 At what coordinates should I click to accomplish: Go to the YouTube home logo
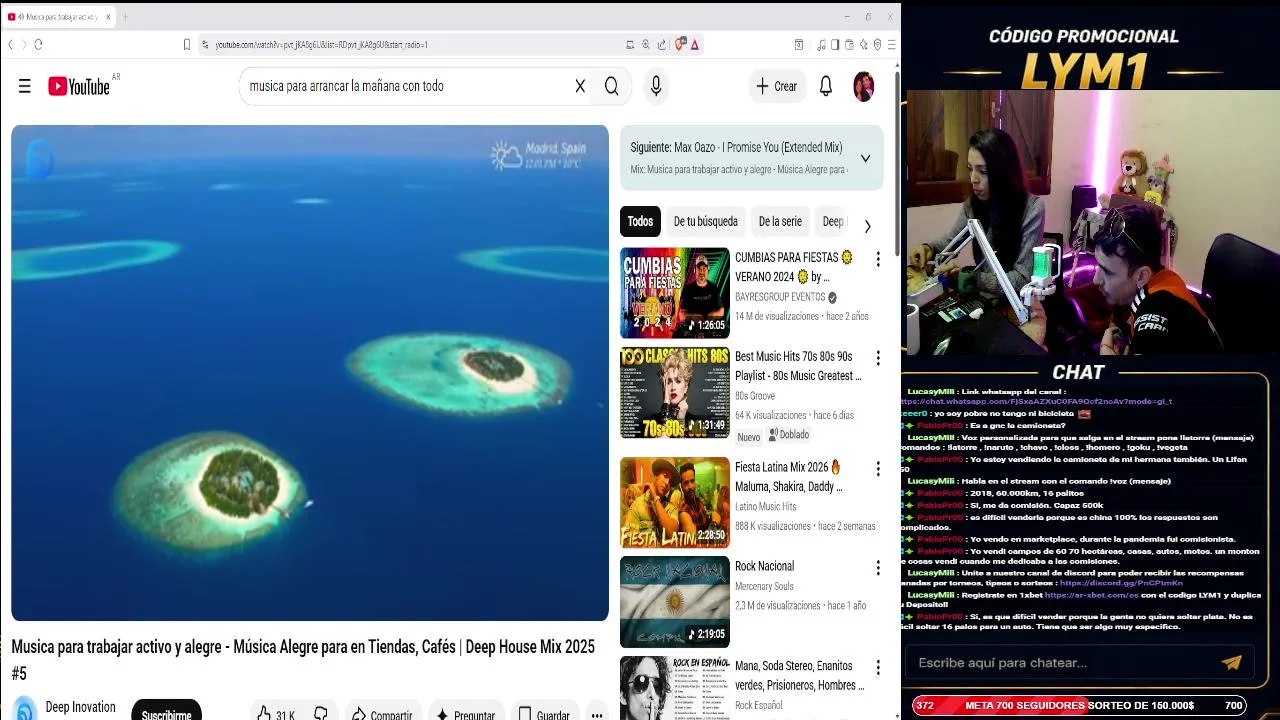[x=79, y=86]
